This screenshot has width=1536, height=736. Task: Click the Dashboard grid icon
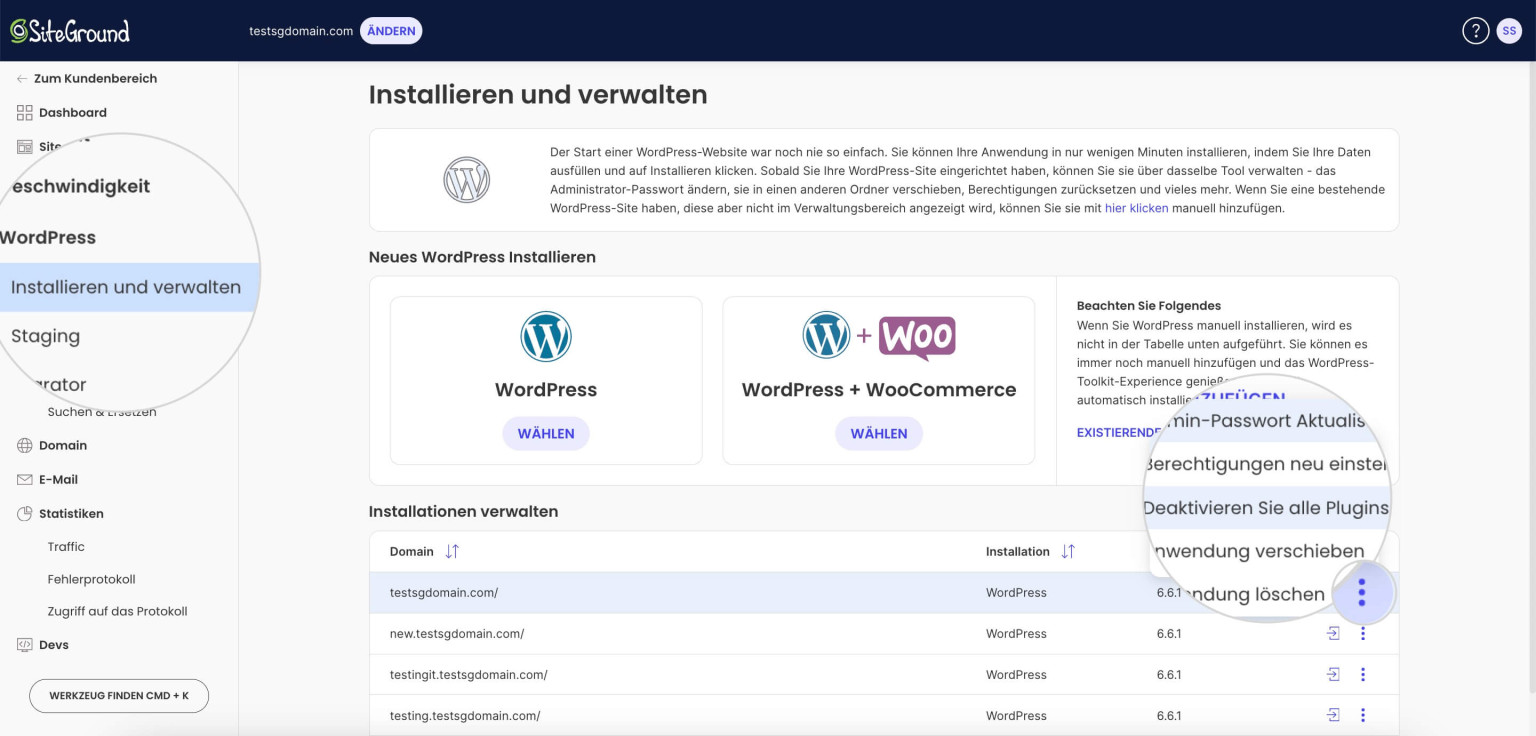25,113
